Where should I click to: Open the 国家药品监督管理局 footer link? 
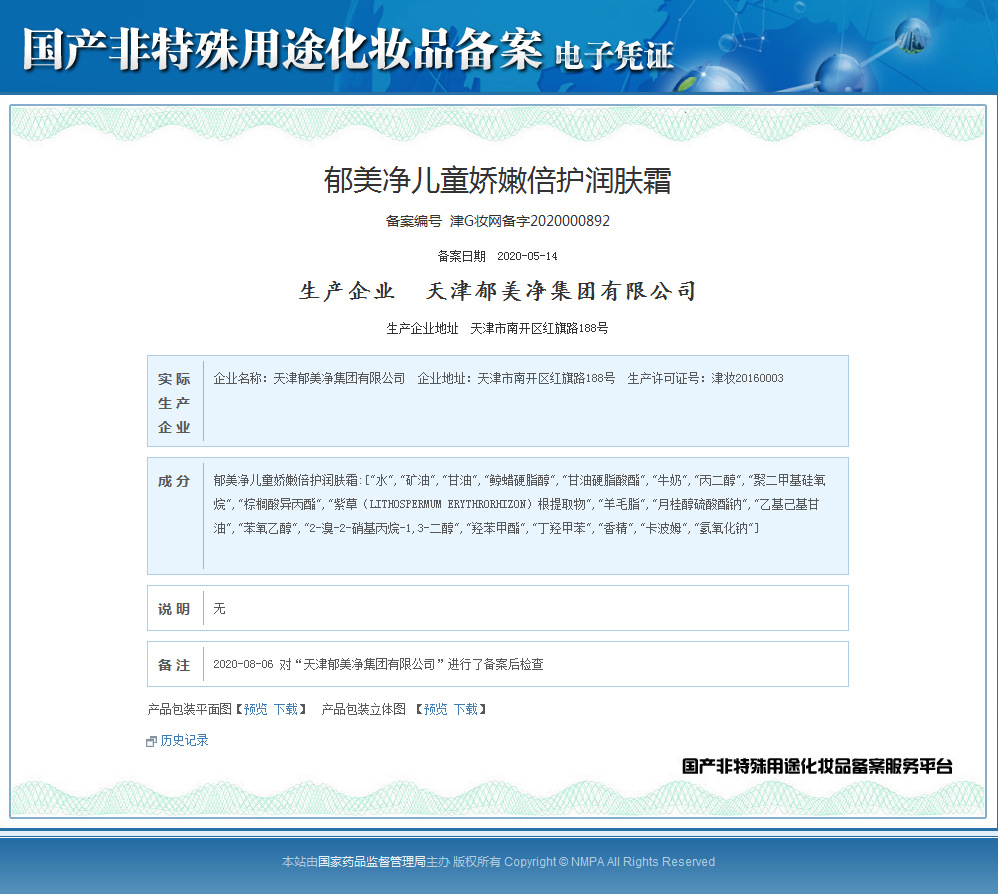click(x=371, y=862)
